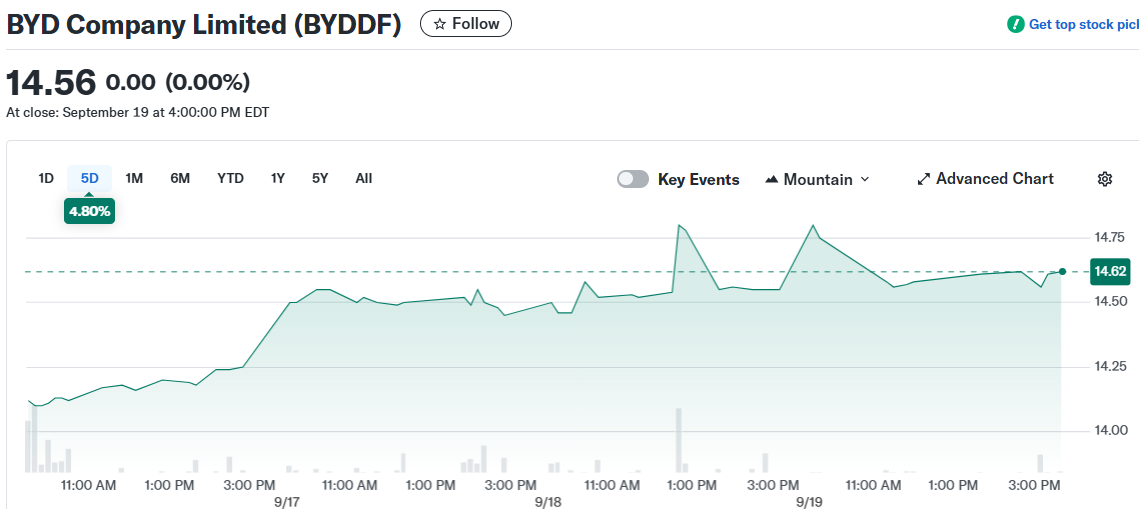The height and width of the screenshot is (509, 1139).
Task: Click the 14.62 current price label
Action: click(1110, 272)
